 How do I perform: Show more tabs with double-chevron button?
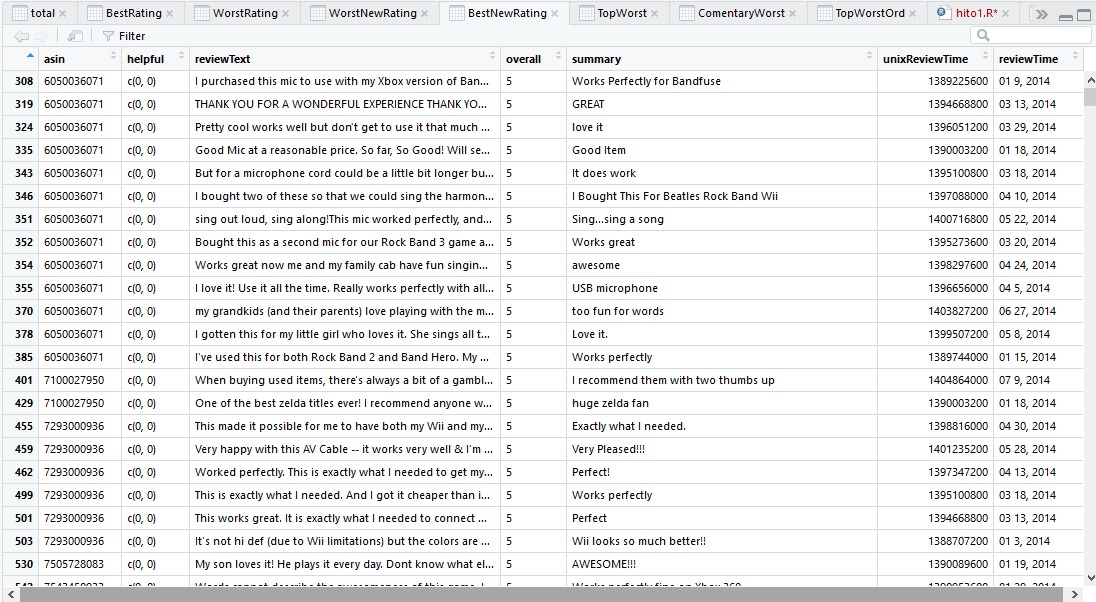tap(1042, 14)
